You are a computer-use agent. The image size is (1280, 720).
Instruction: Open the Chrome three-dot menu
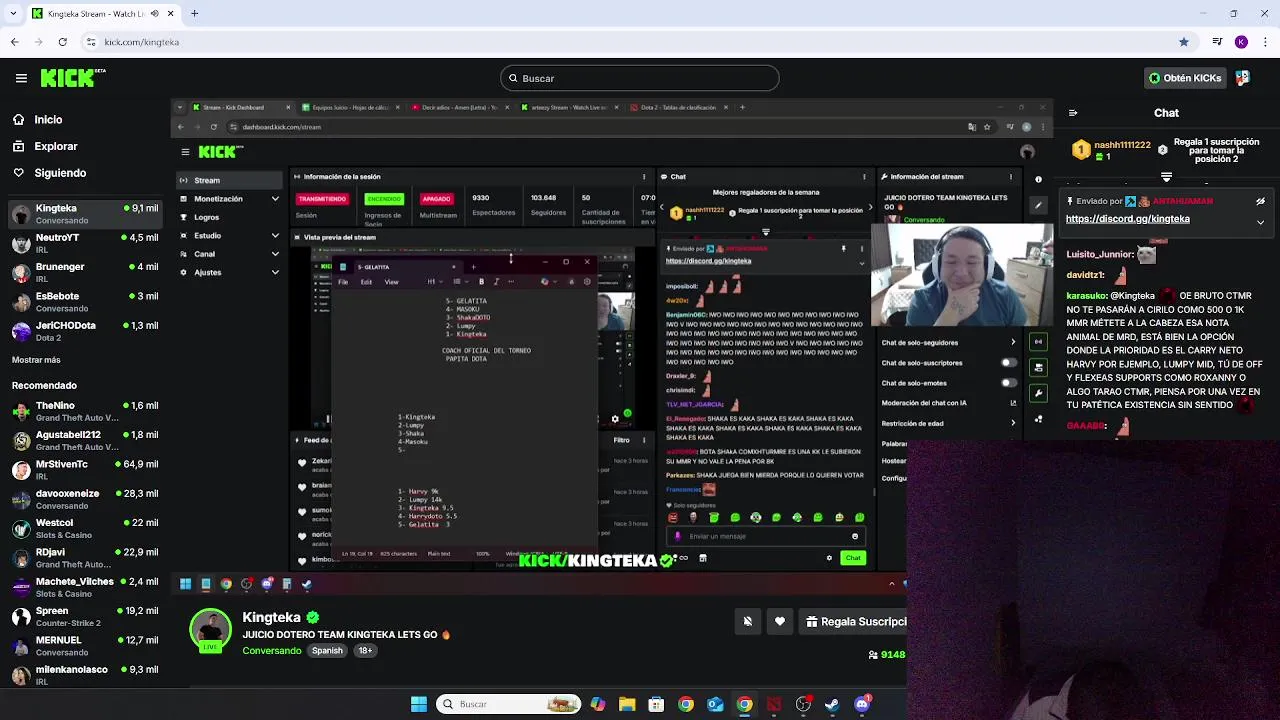1264,42
